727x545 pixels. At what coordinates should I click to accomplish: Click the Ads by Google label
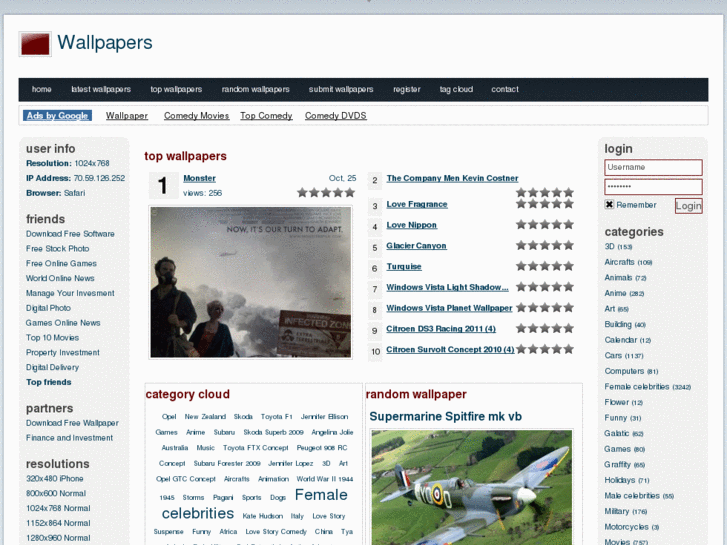[57, 115]
